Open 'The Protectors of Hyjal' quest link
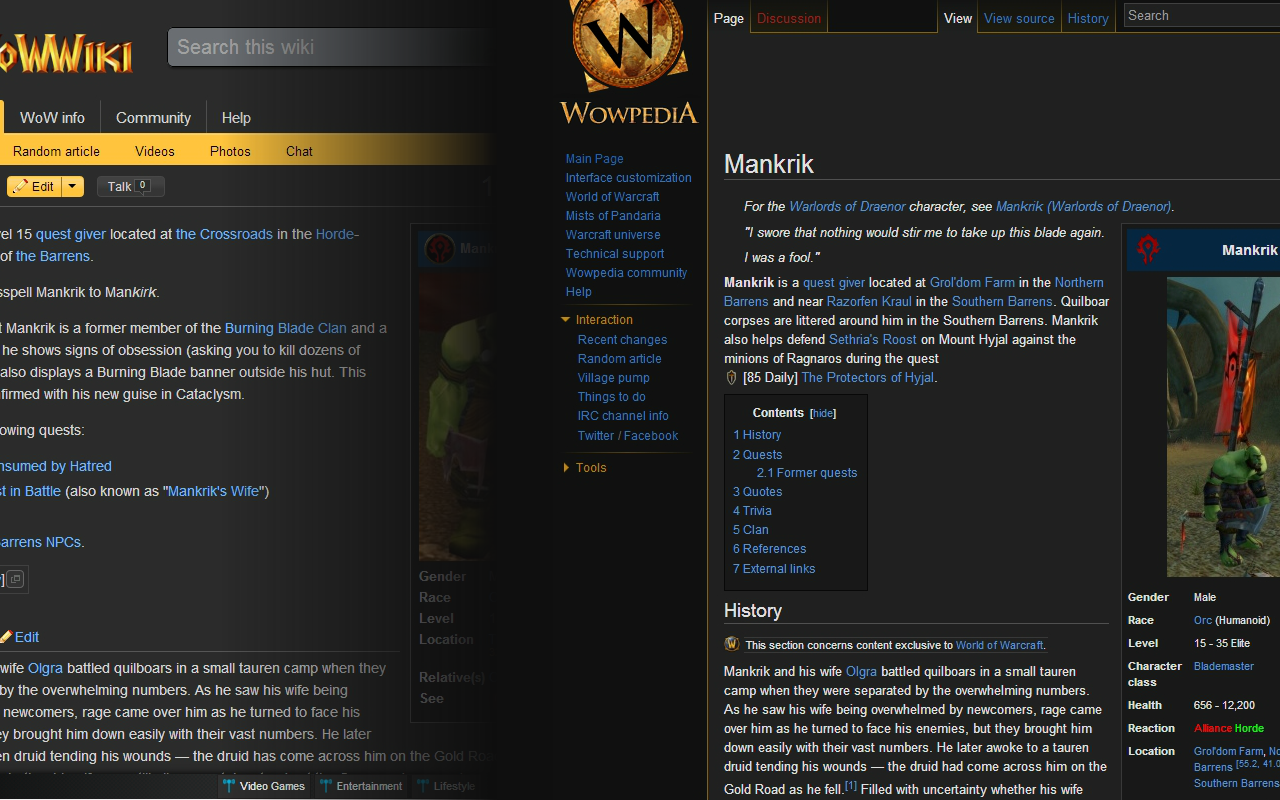The image size is (1280, 800). coord(867,378)
